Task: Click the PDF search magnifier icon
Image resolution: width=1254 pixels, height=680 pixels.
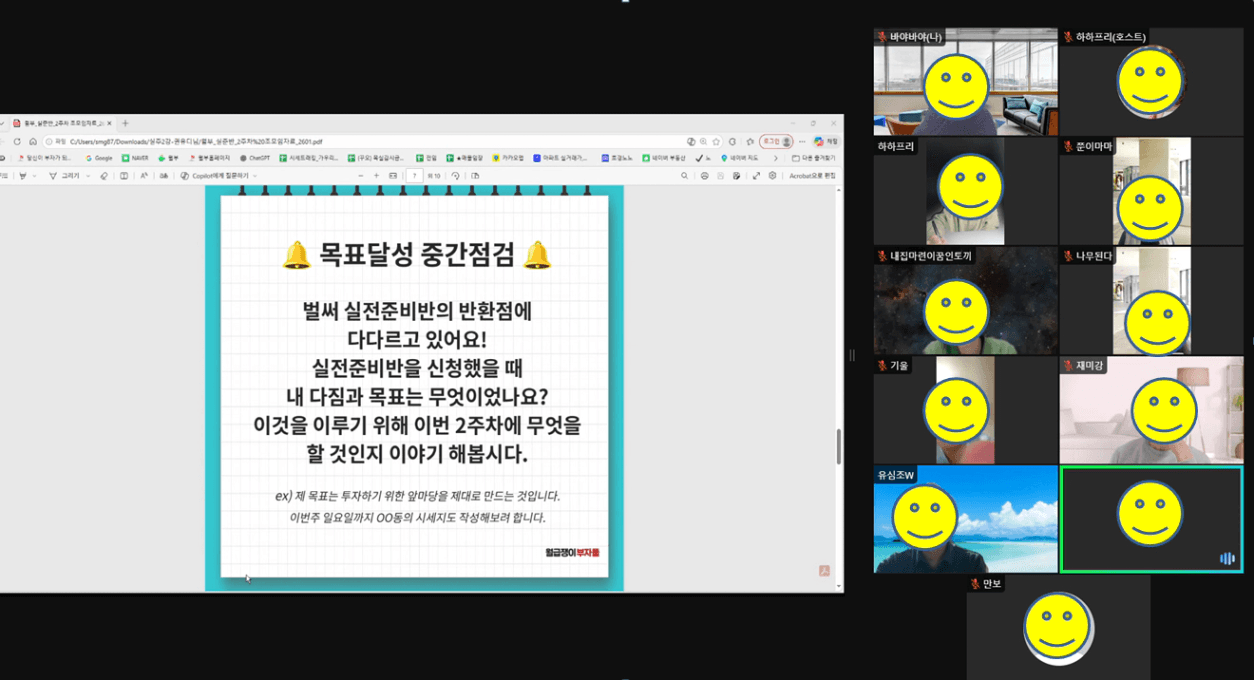Action: 684,176
